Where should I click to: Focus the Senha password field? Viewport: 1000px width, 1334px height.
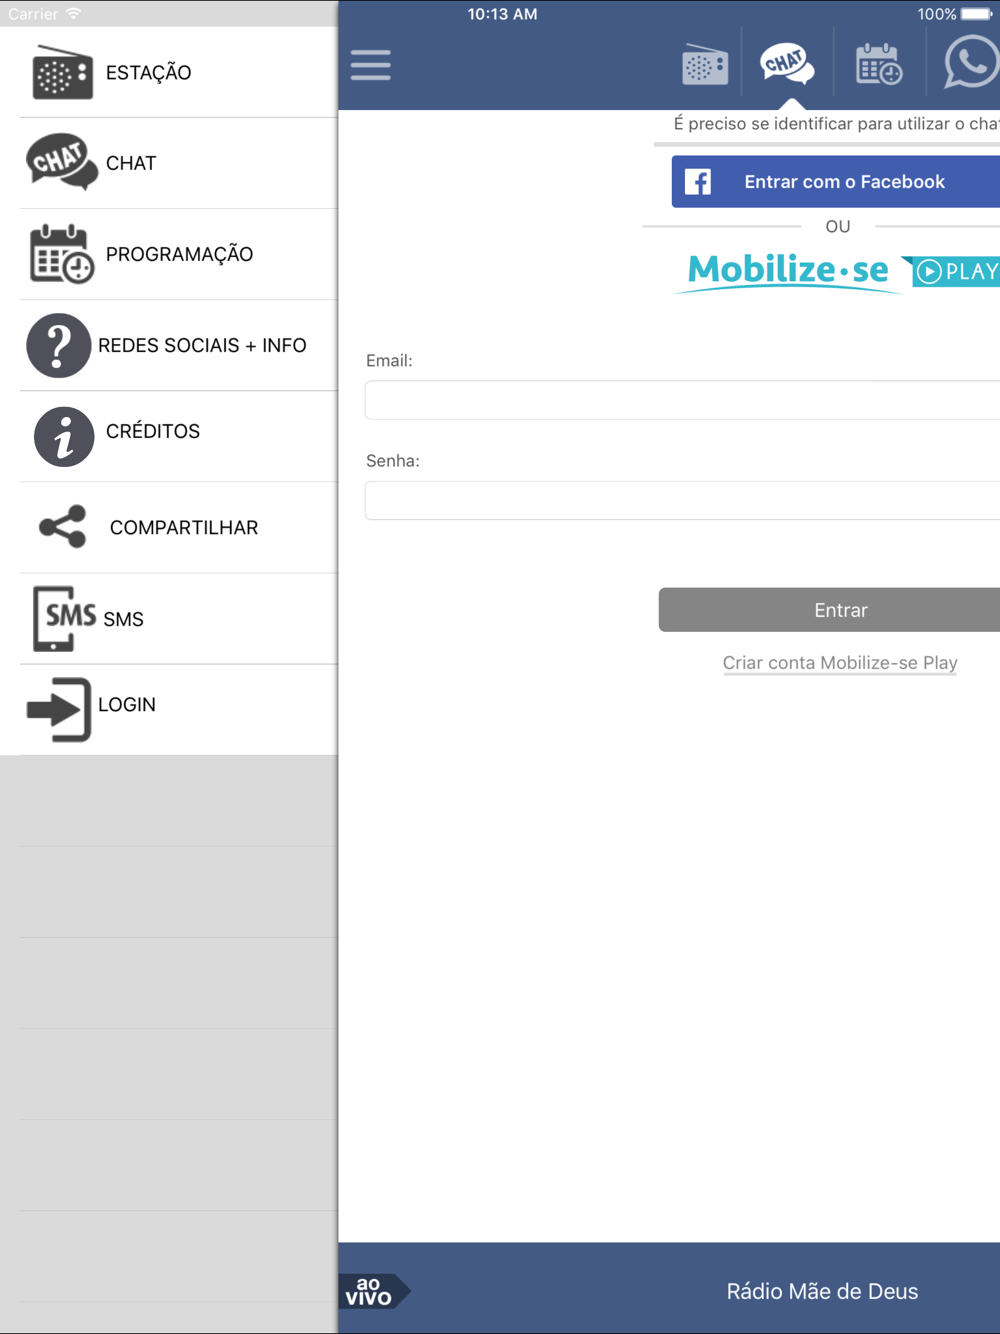[x=683, y=500]
